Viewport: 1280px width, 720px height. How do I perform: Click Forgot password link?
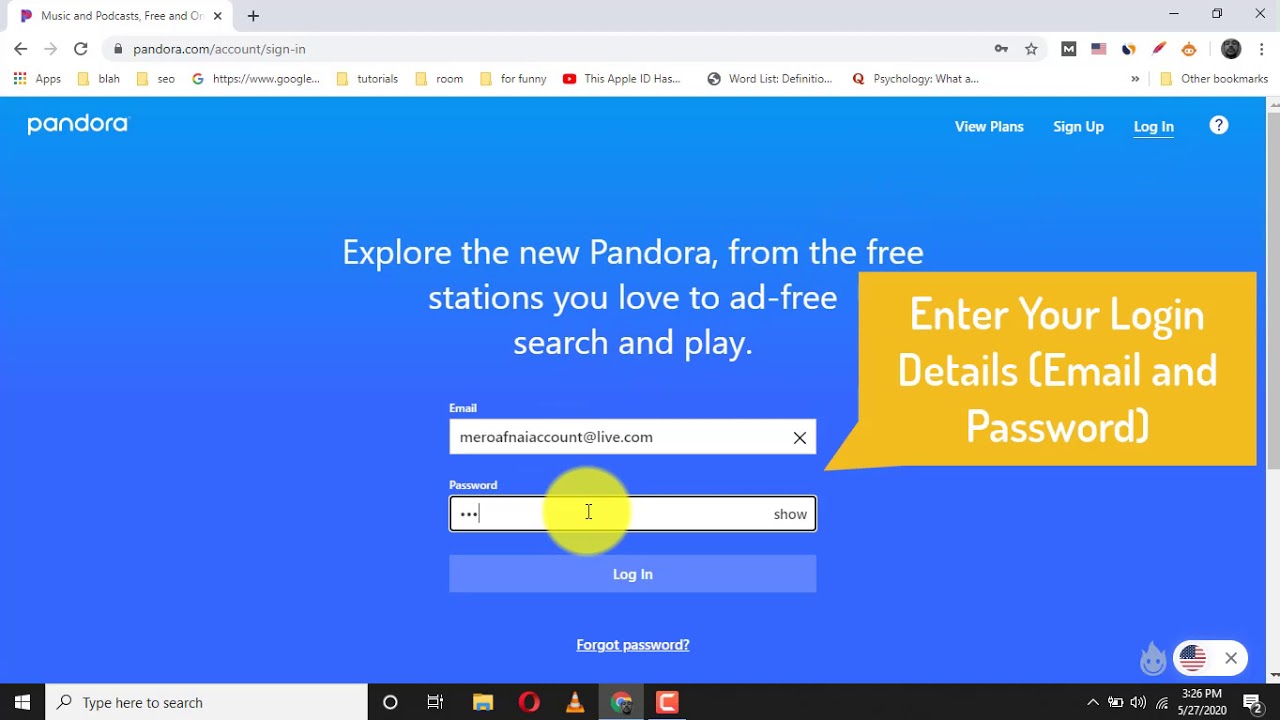[x=632, y=645]
